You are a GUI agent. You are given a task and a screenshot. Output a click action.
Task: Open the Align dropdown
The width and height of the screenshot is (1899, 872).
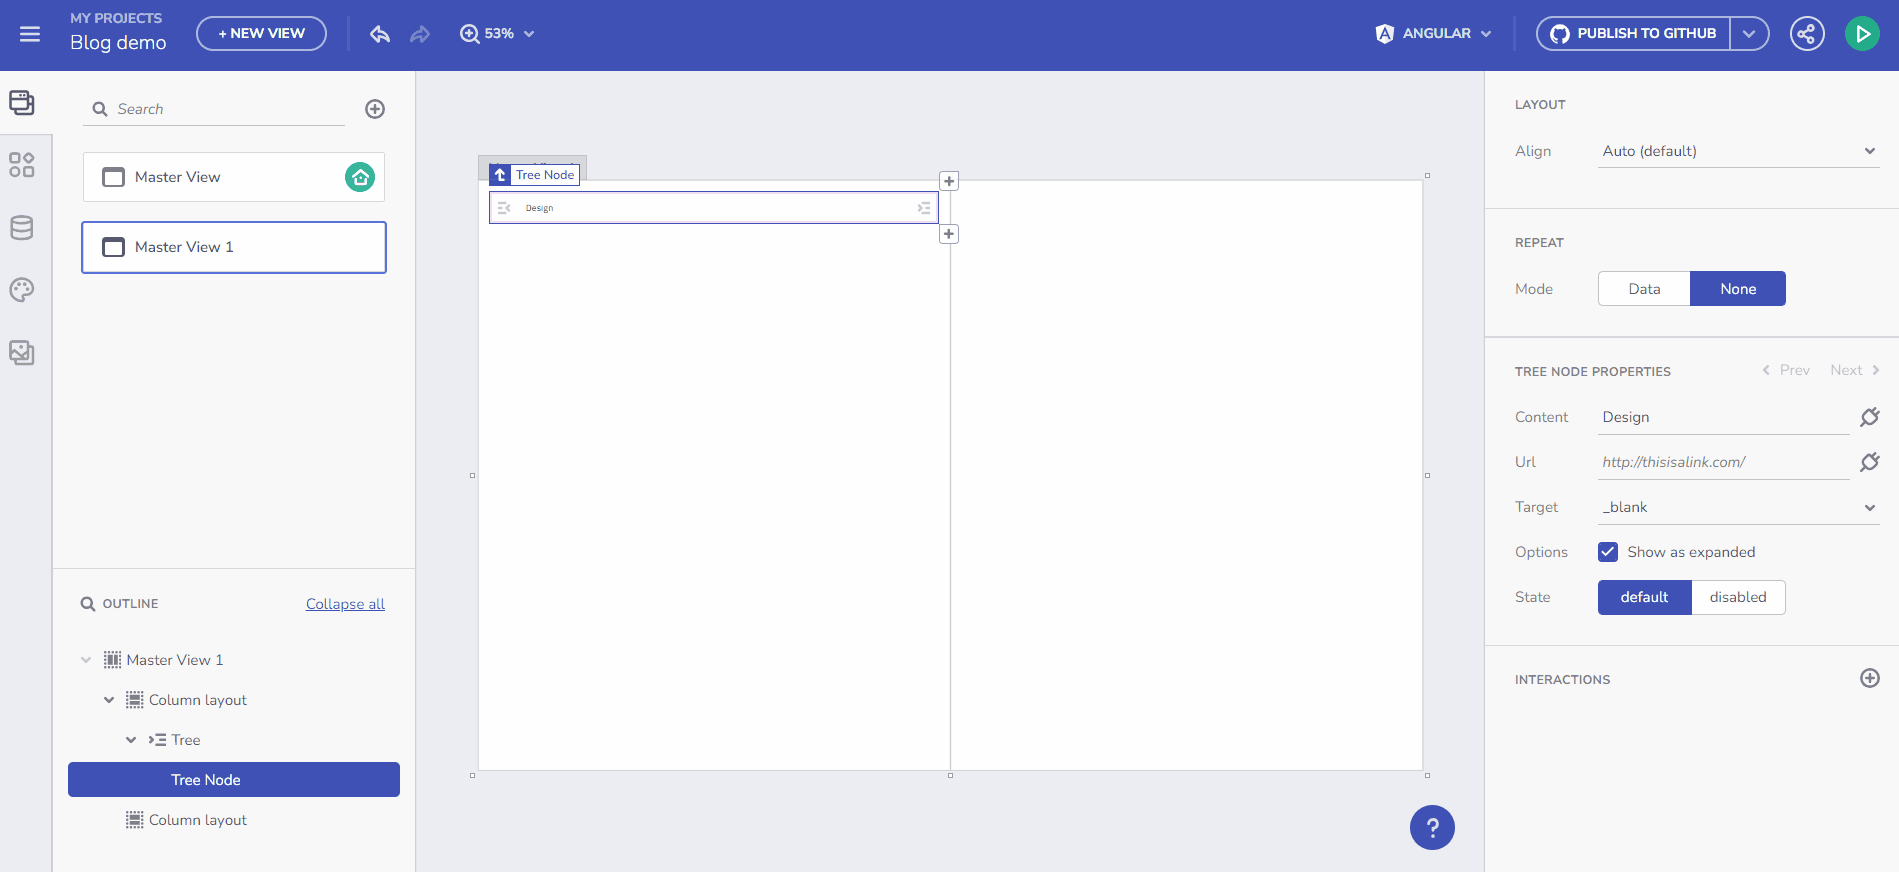1738,151
